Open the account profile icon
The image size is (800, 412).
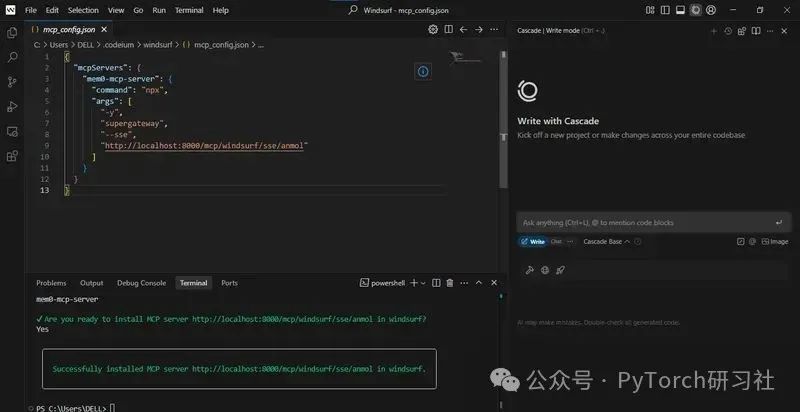711,10
